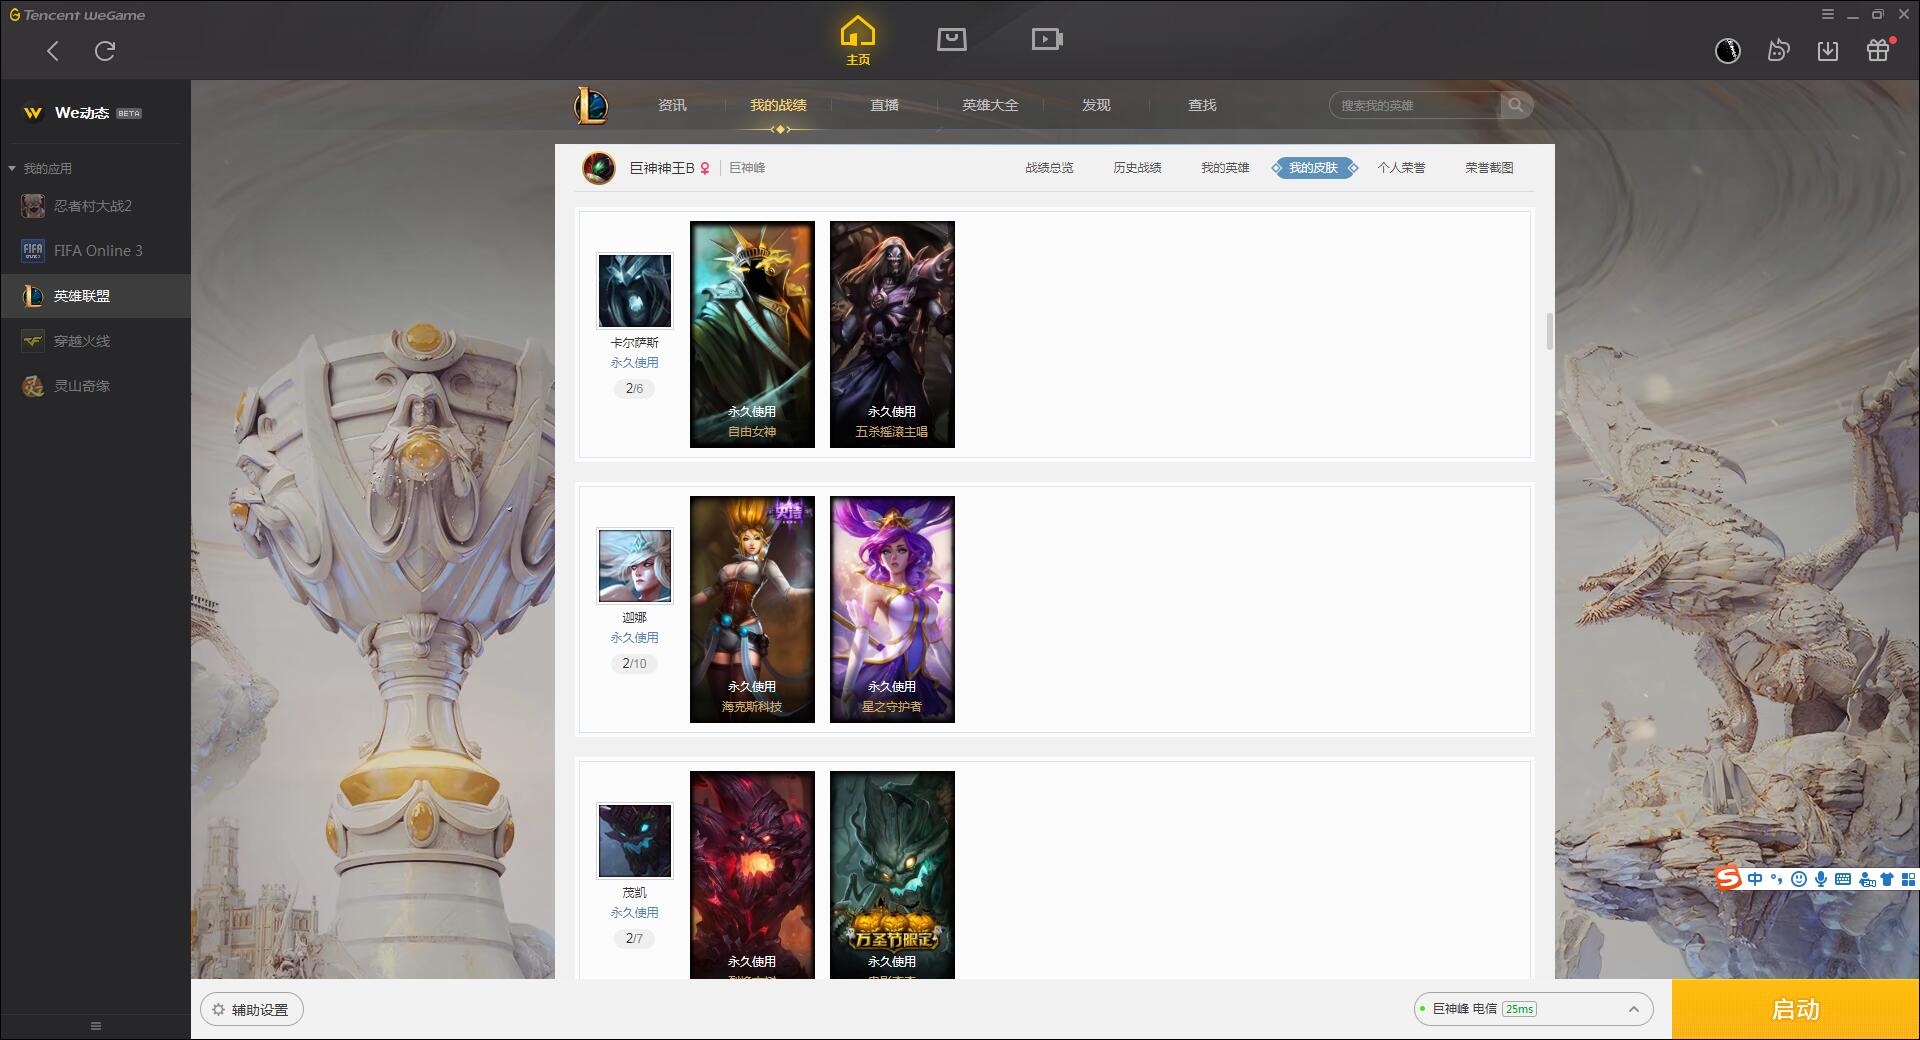Open the 主页 home icon
Viewport: 1920px width, 1040px height.
[858, 40]
